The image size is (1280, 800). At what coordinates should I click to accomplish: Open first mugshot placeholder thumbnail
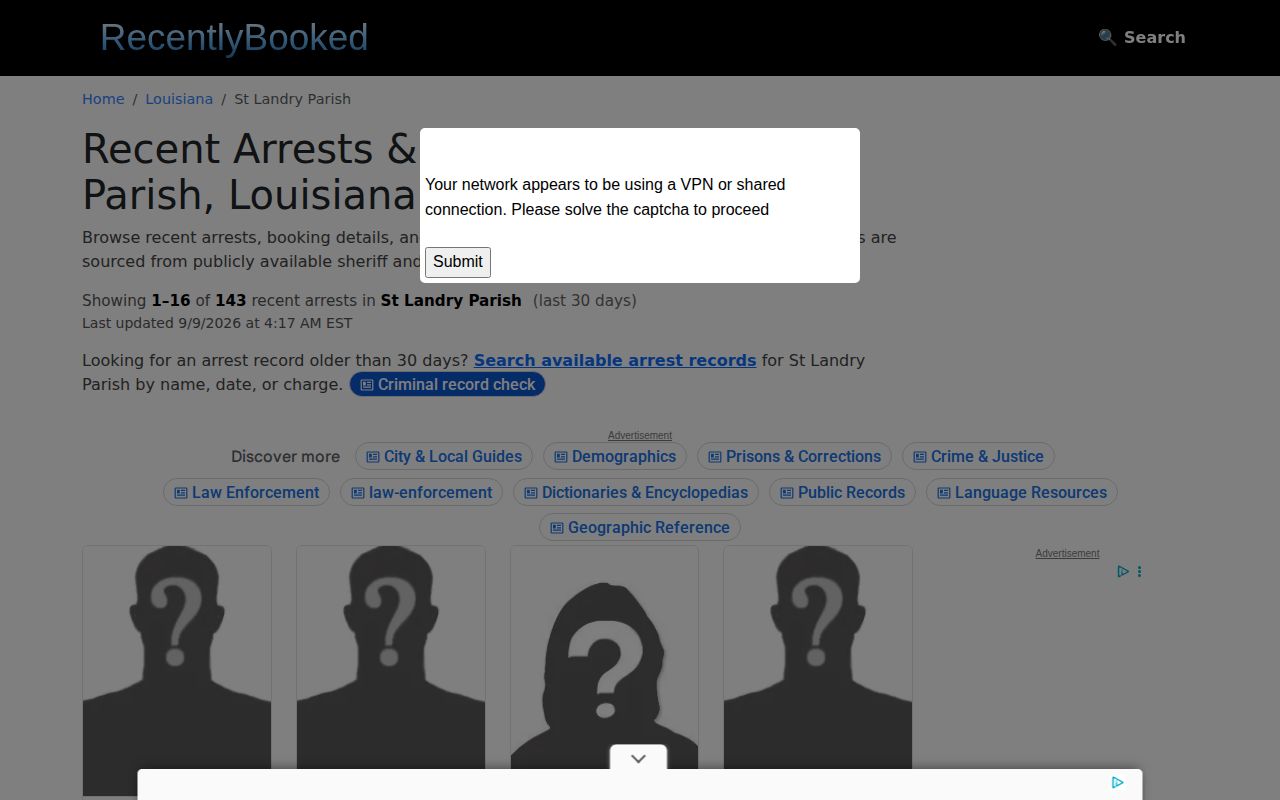[x=177, y=671]
